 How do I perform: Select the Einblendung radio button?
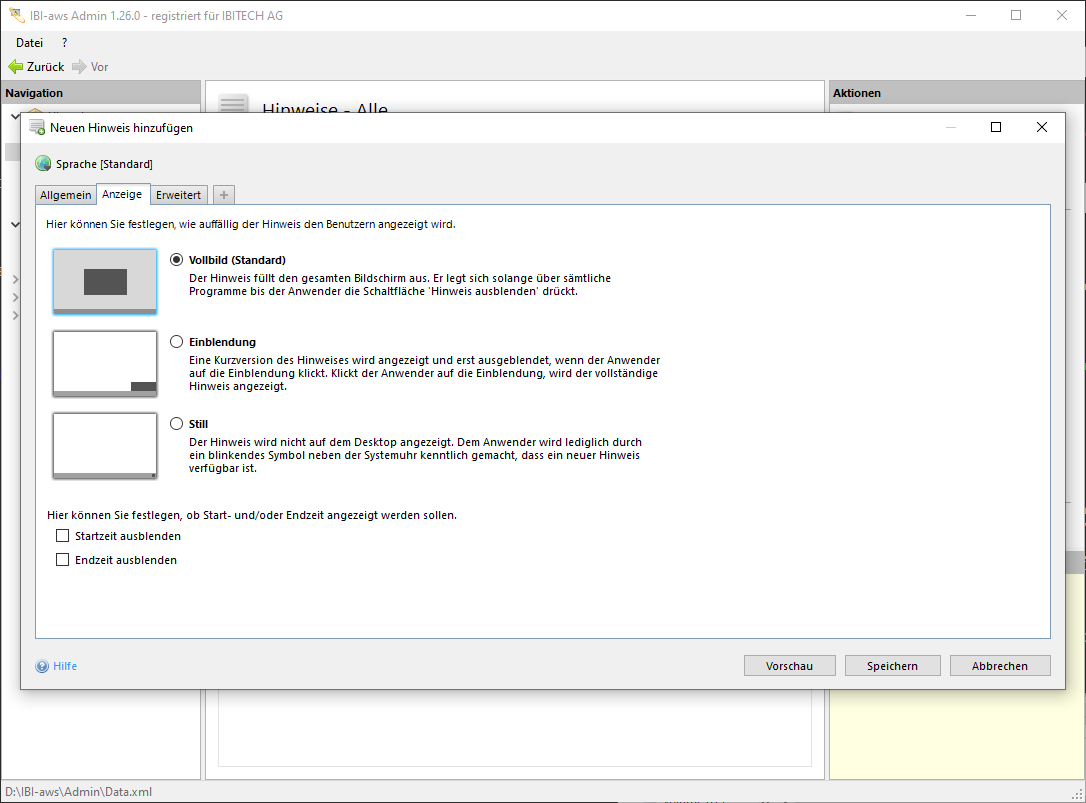pos(177,342)
